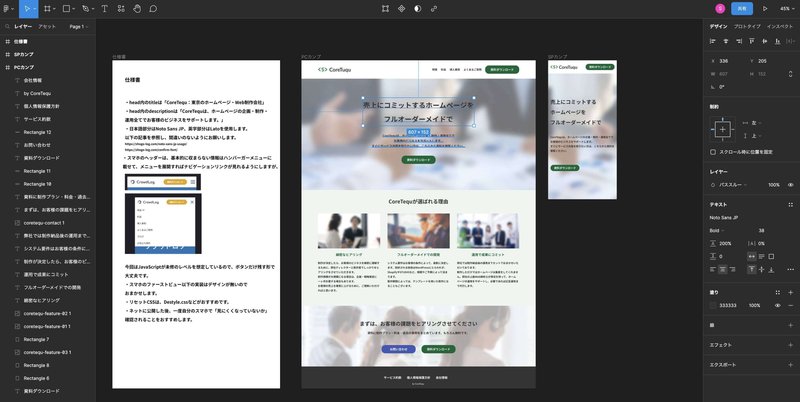Viewport: 800px width, 402px height.
Task: Toggle fill visibility eye for 333333
Action: click(x=778, y=306)
